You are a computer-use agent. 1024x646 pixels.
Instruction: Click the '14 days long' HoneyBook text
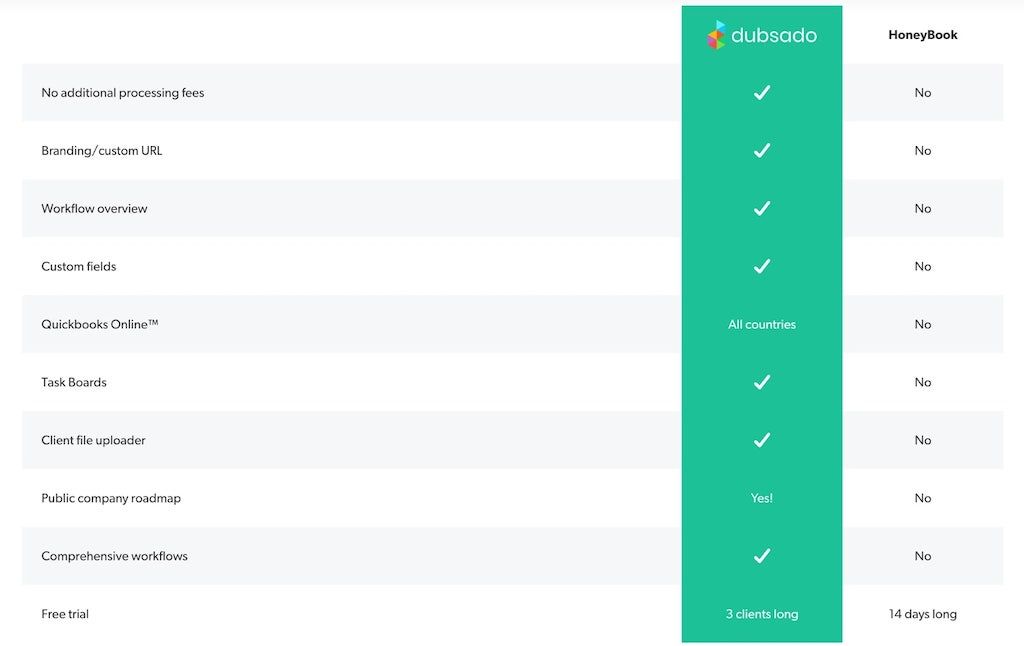[922, 614]
